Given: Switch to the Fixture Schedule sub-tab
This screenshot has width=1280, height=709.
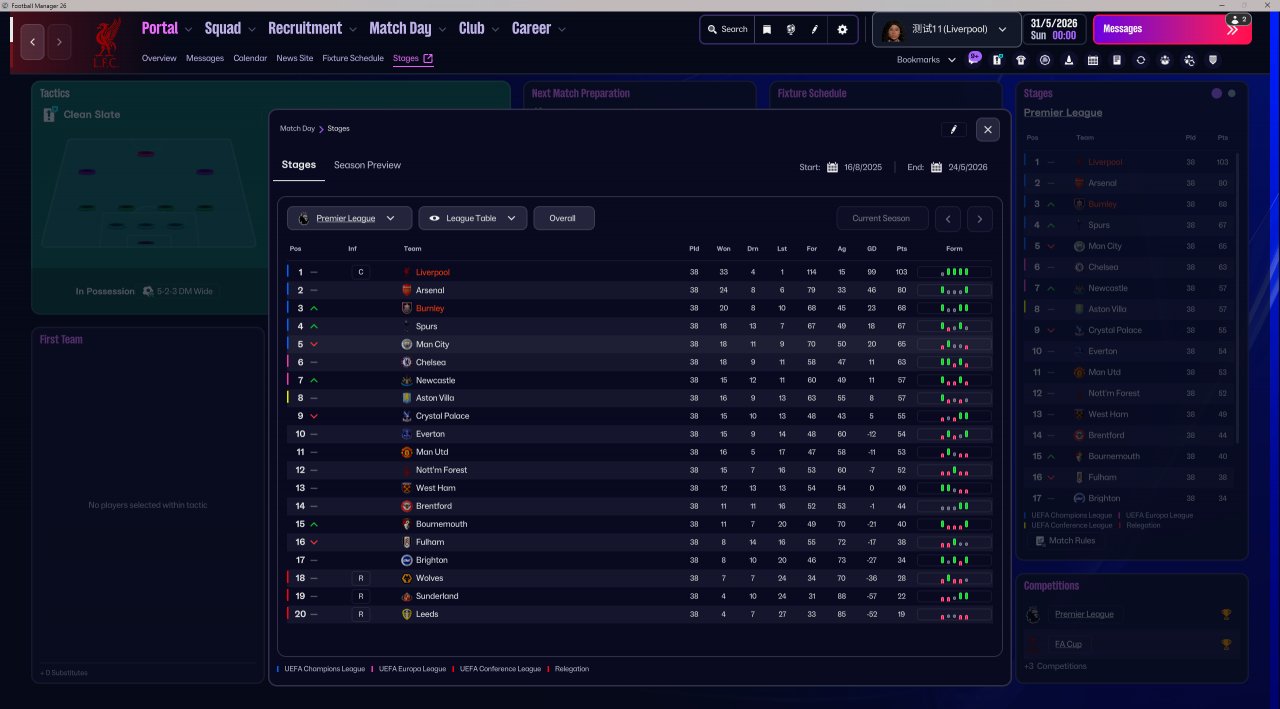Looking at the screenshot, I should click(353, 58).
